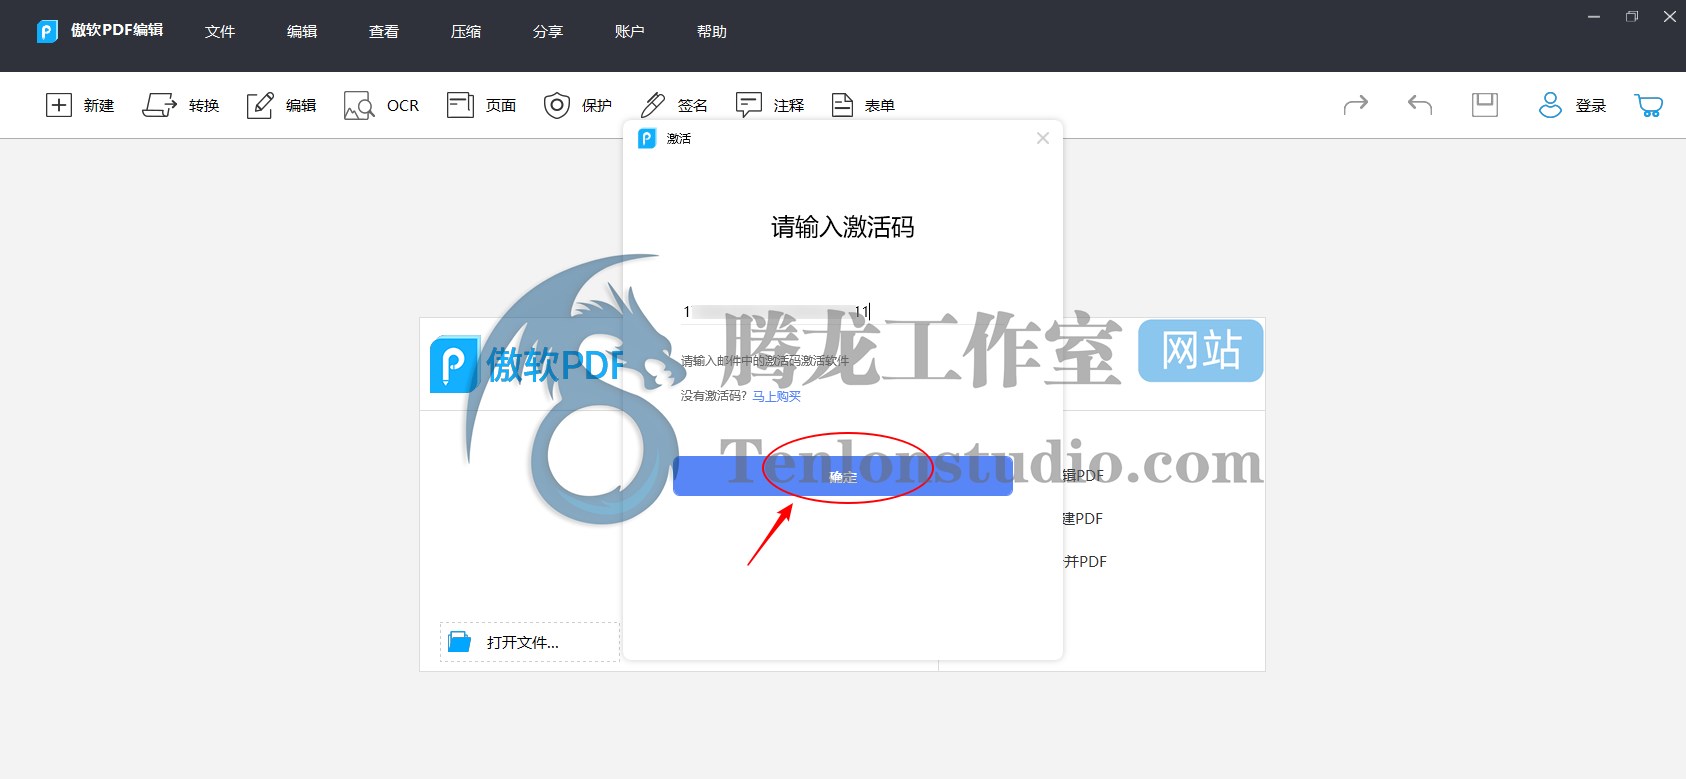Screen dimensions: 1686x779
Task: Click the activation code input field
Action: pos(842,312)
